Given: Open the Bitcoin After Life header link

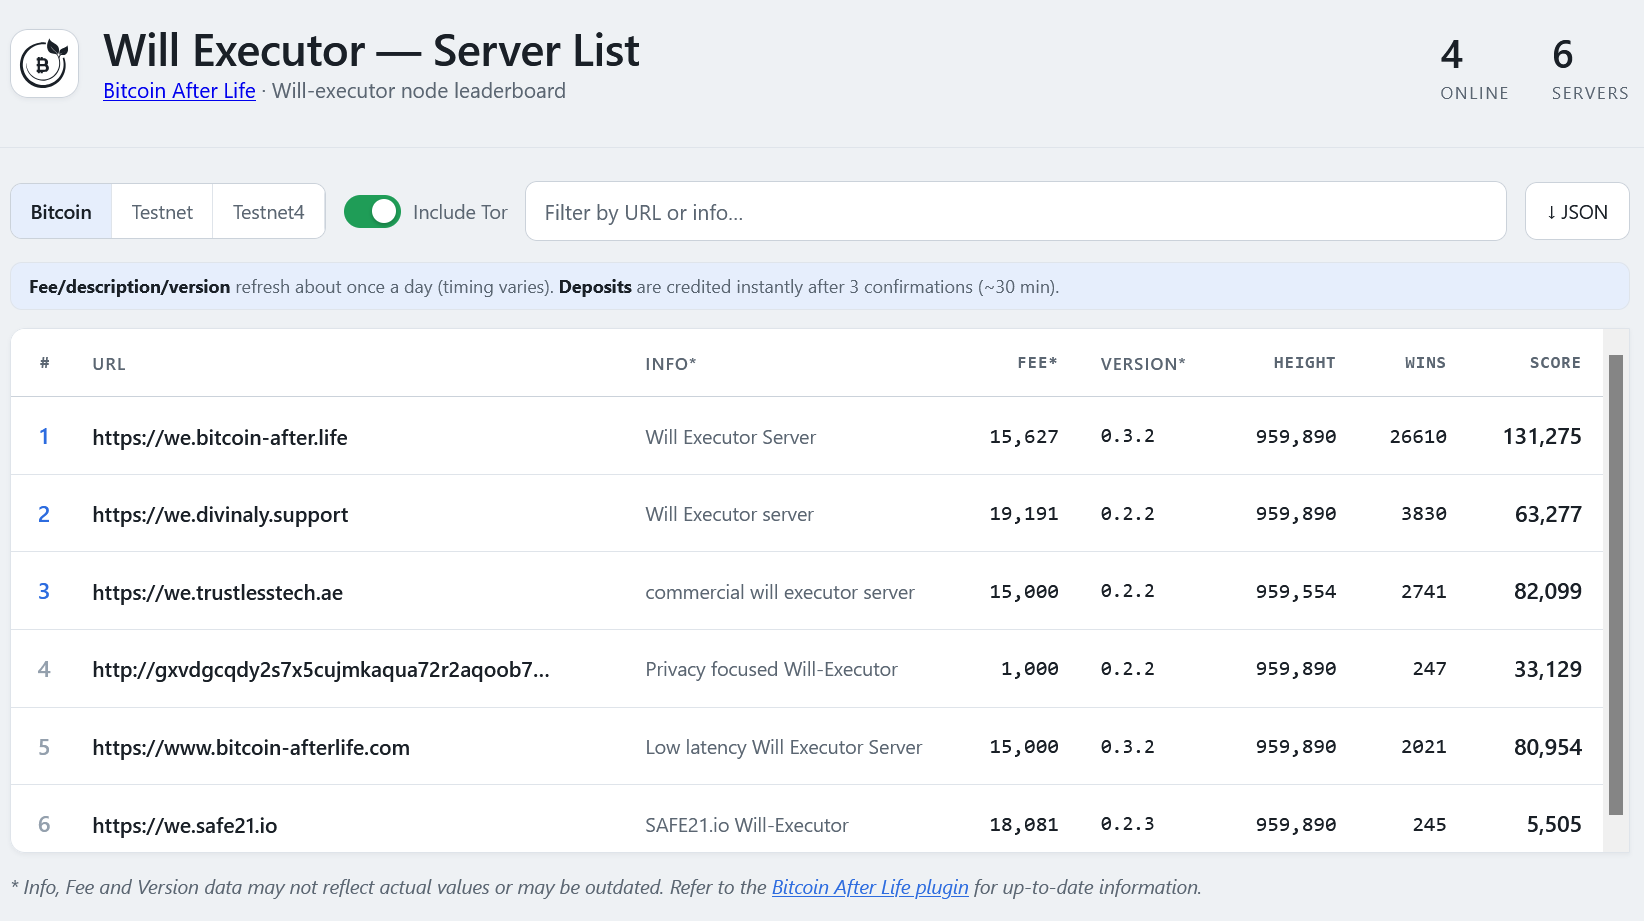Looking at the screenshot, I should coord(179,91).
